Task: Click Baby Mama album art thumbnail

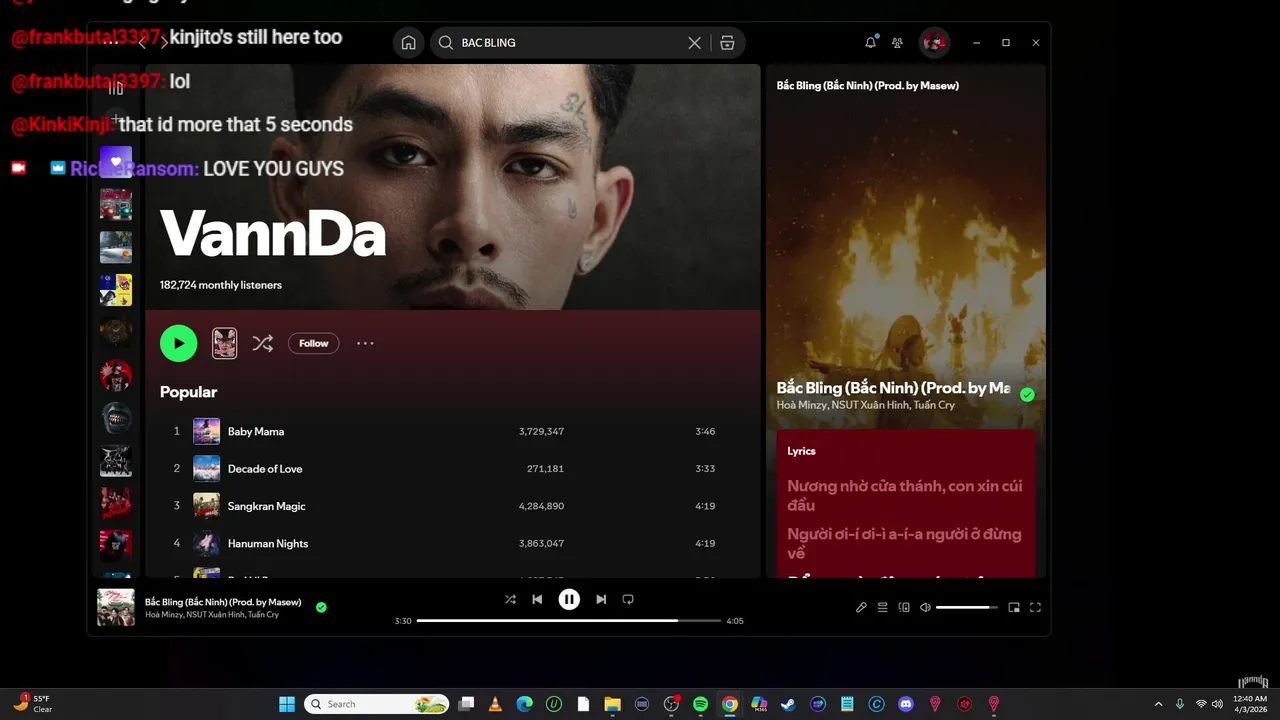Action: [x=206, y=431]
